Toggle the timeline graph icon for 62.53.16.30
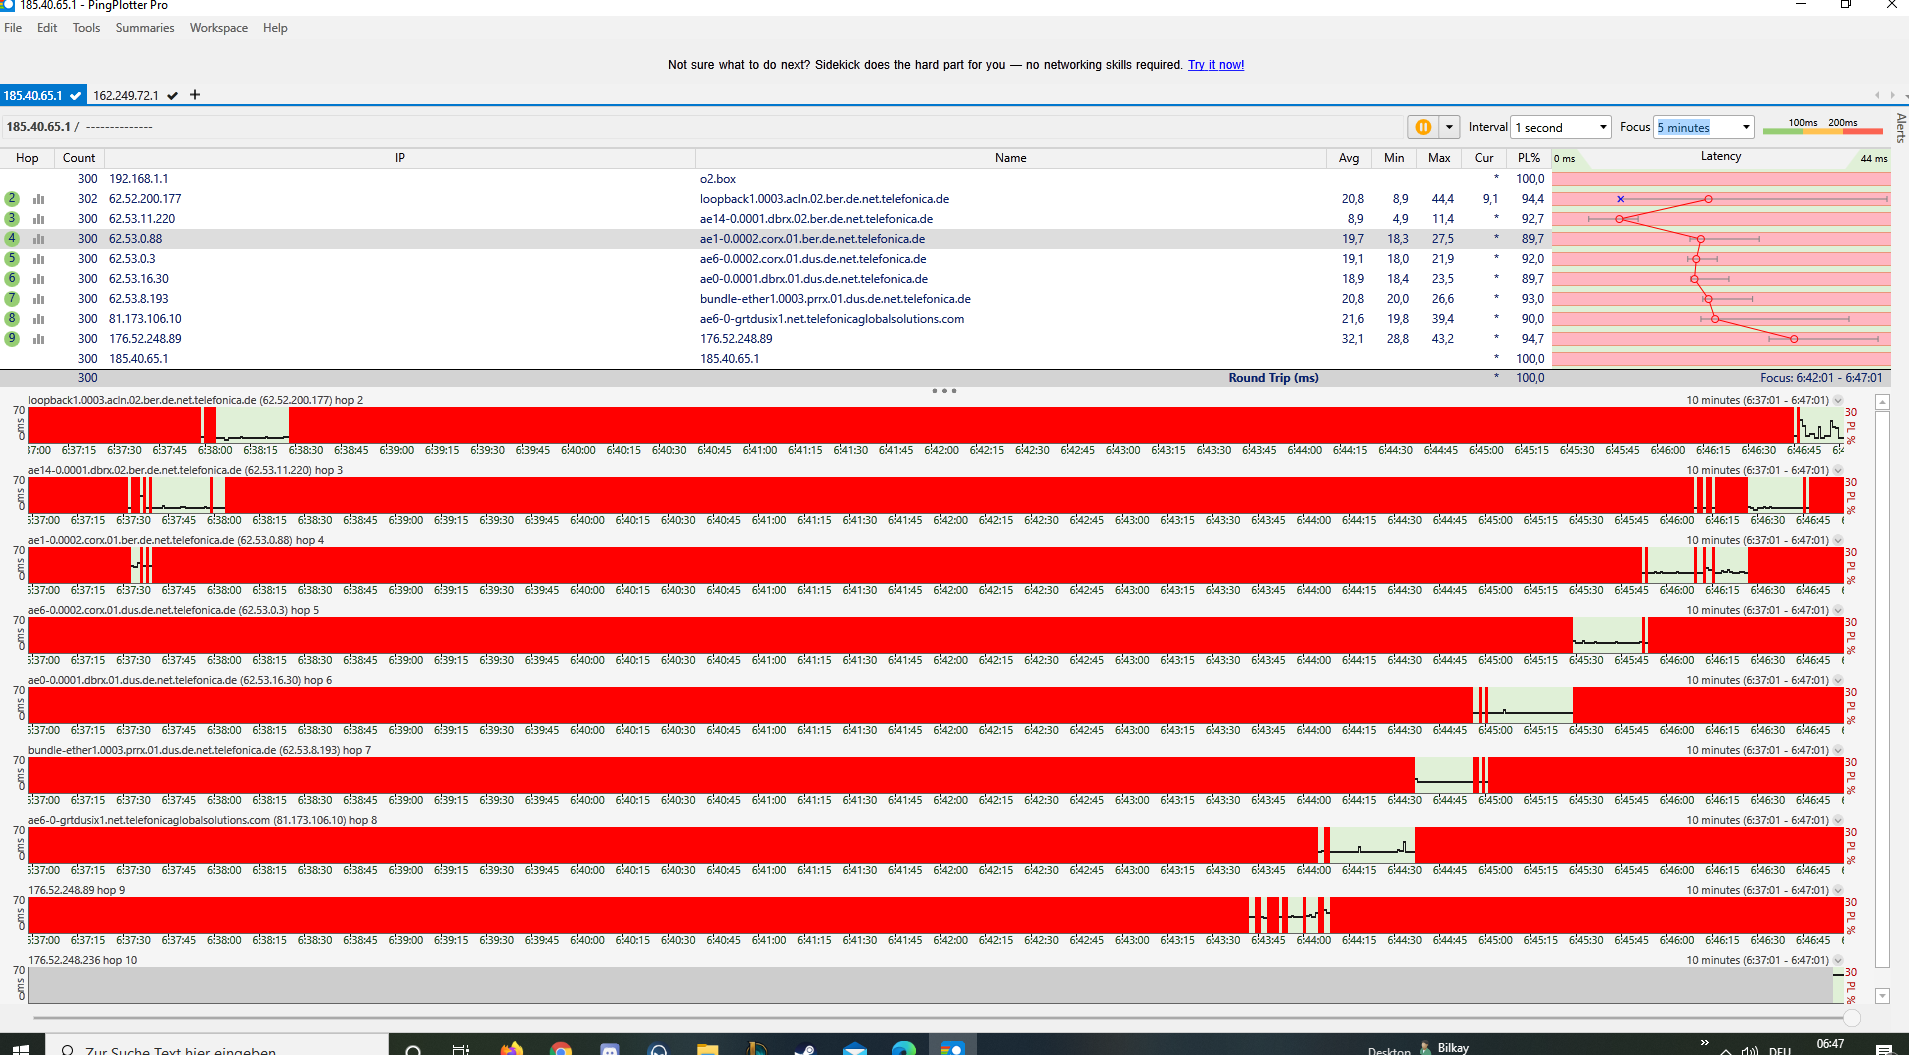 [x=38, y=279]
